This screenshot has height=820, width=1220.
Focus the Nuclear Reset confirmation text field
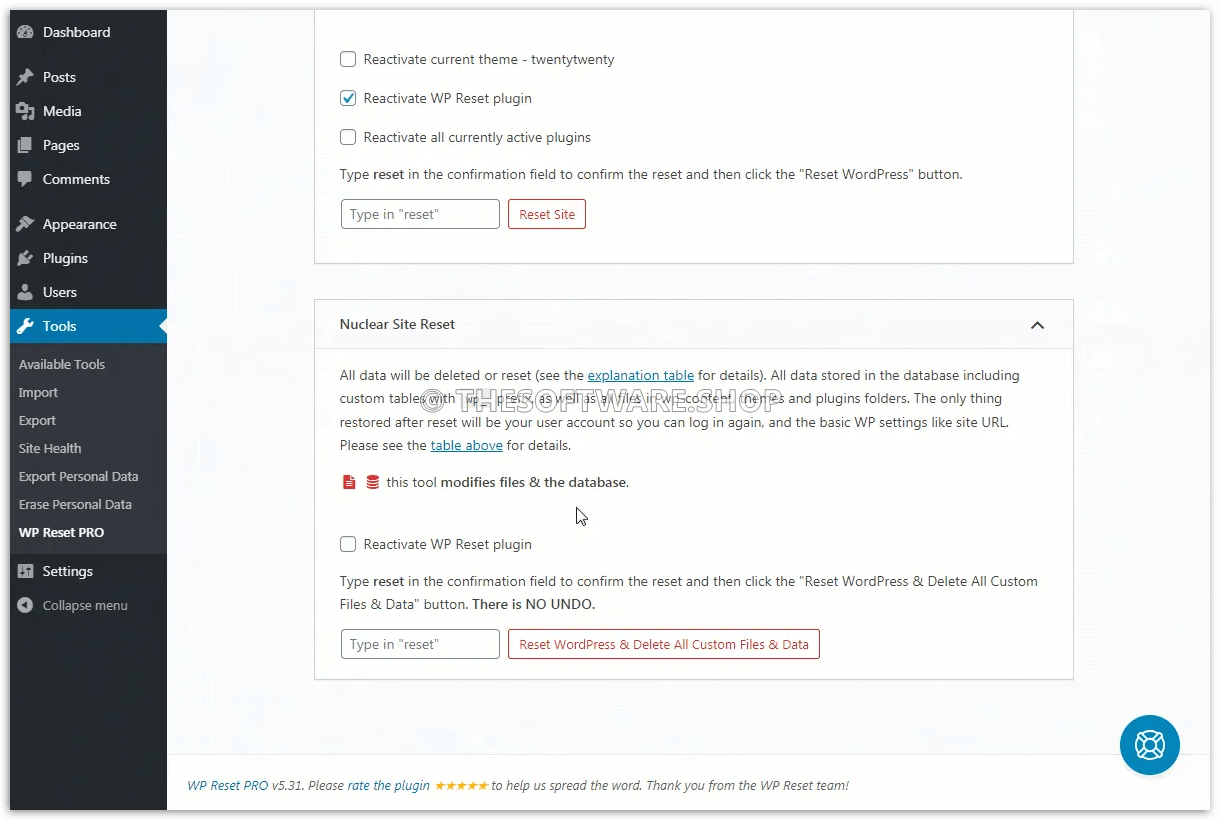(x=420, y=644)
